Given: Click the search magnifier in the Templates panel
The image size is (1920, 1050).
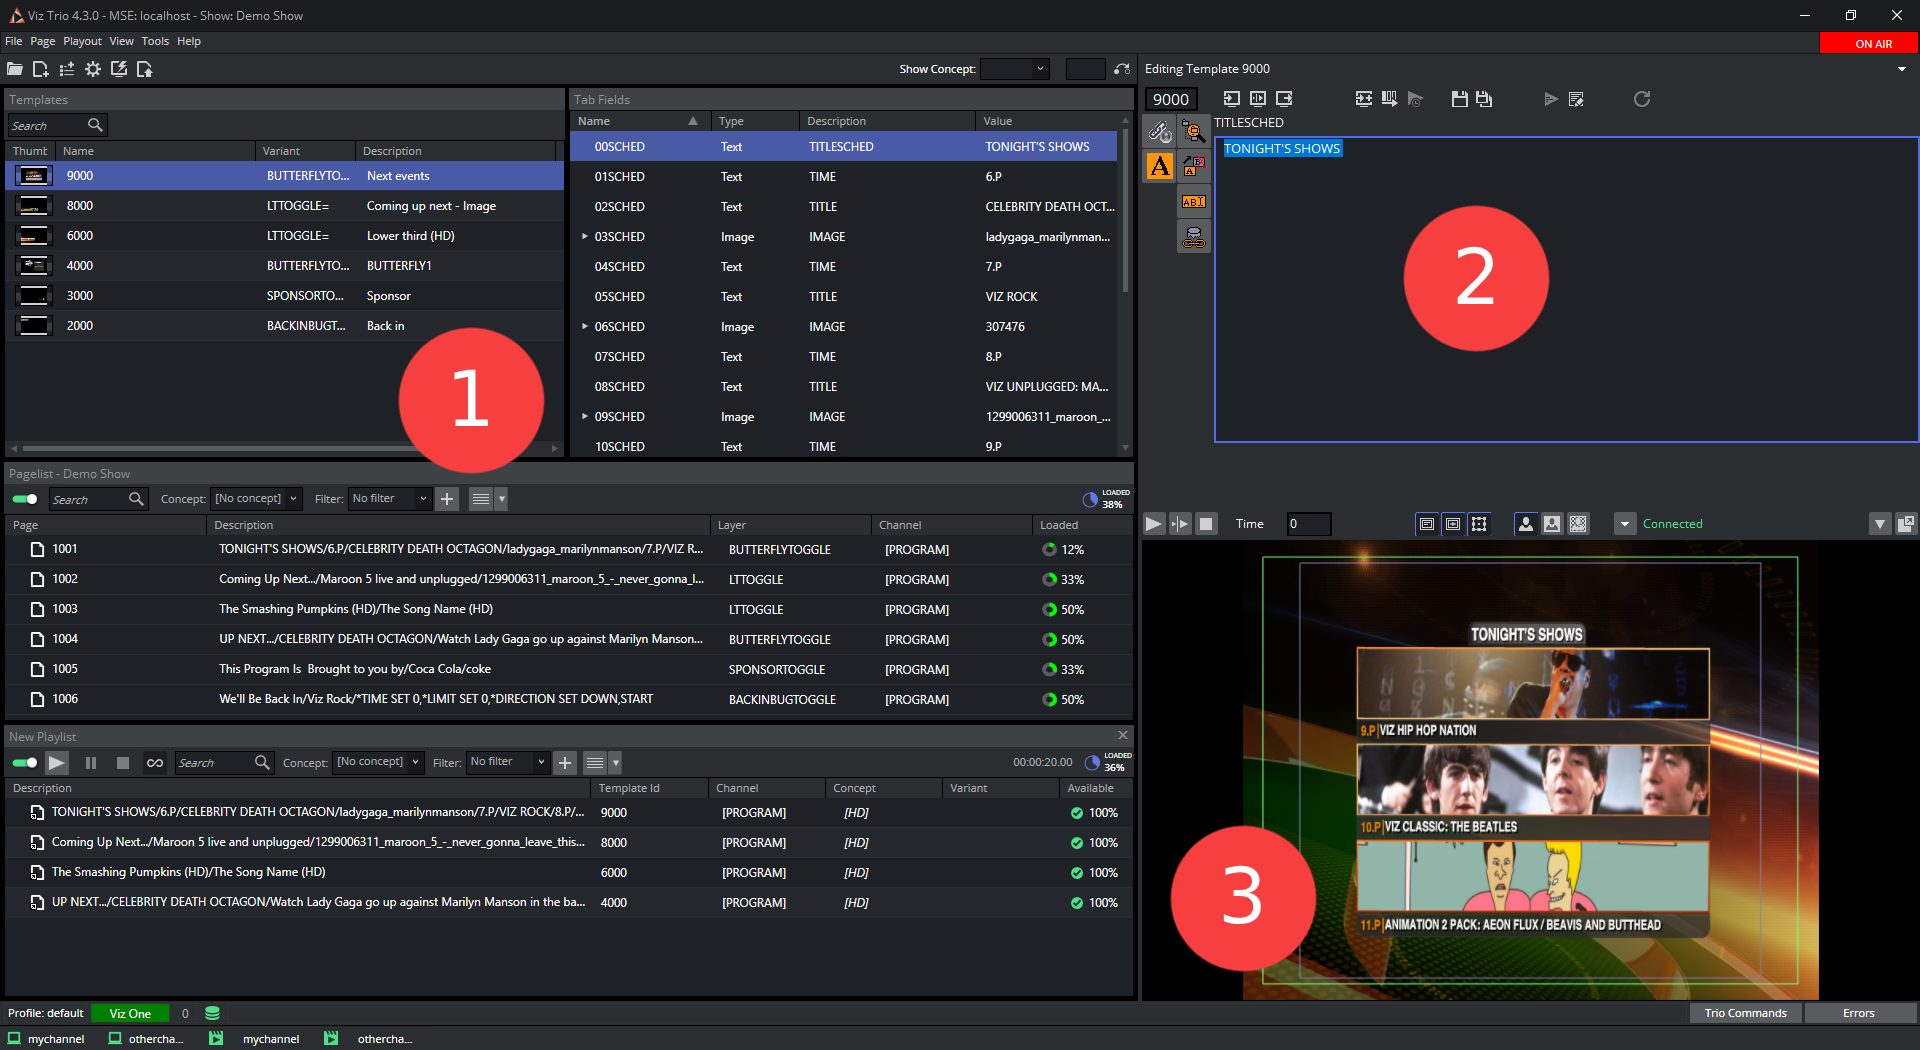Looking at the screenshot, I should click(x=95, y=125).
